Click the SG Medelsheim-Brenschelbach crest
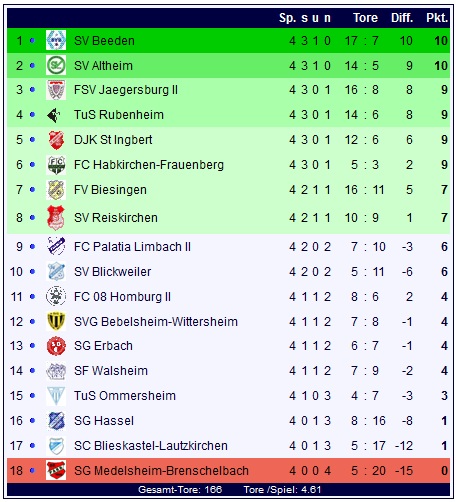 [56, 470]
